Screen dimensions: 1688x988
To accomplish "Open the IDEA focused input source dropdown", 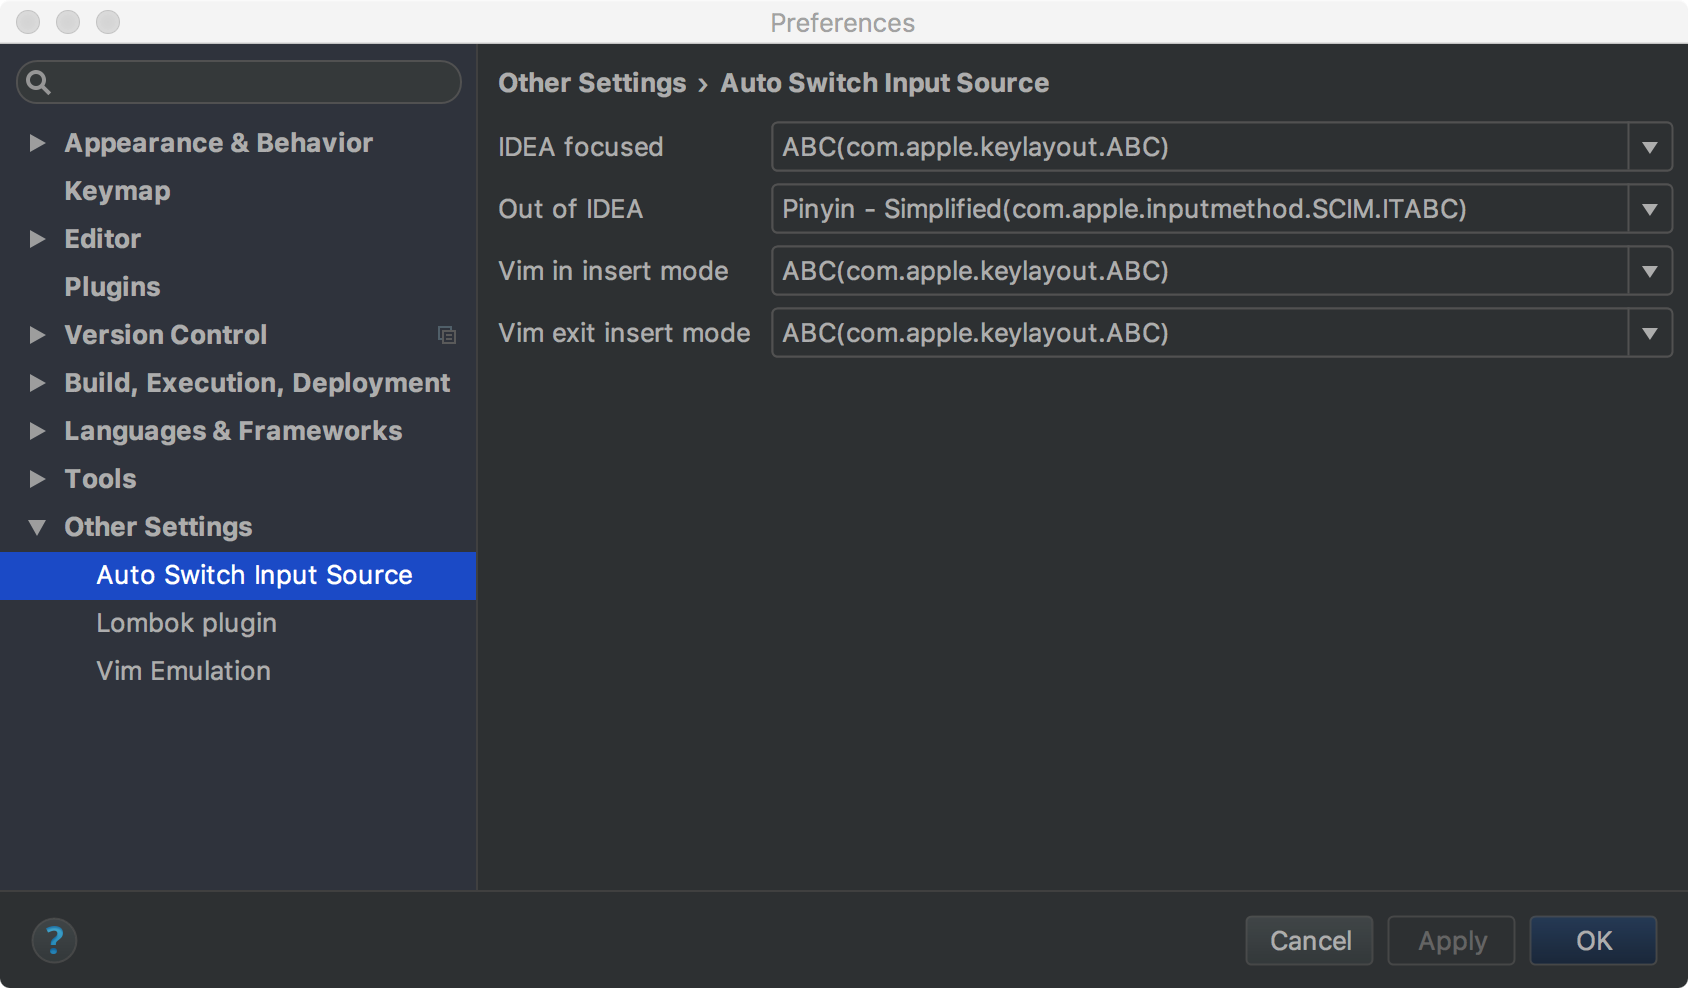I will tap(1650, 147).
